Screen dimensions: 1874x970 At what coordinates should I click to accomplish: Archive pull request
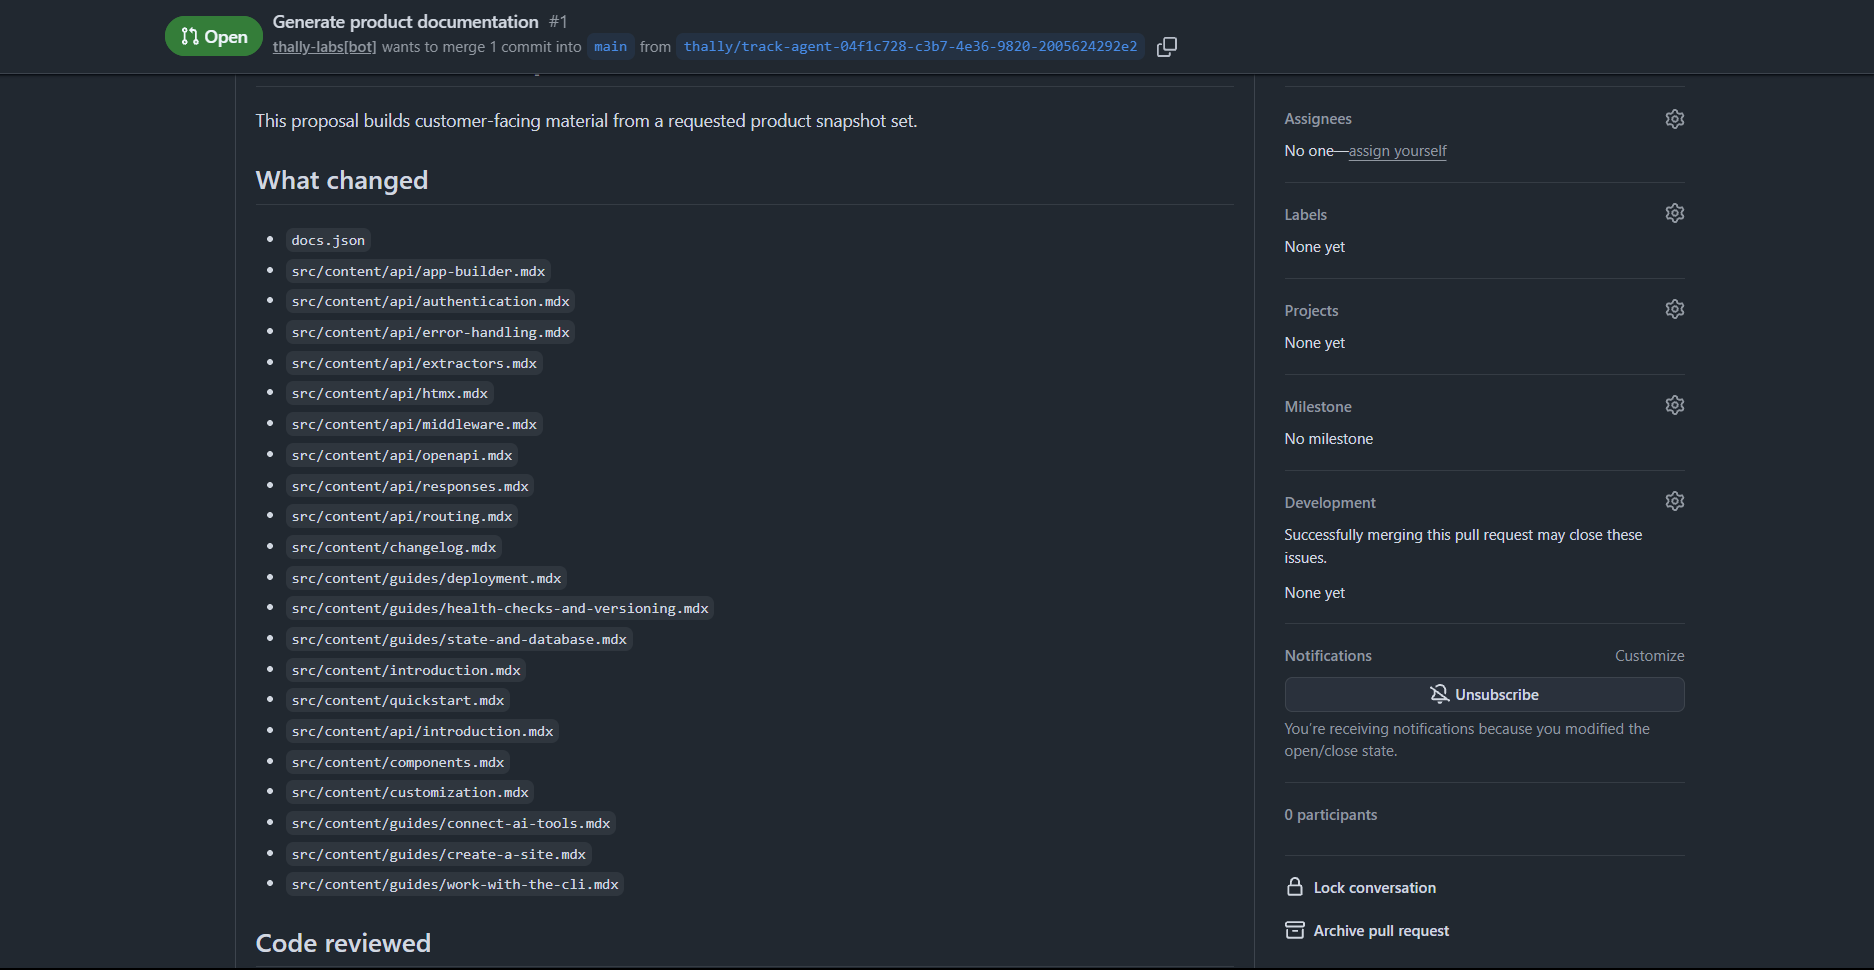[x=1367, y=931]
